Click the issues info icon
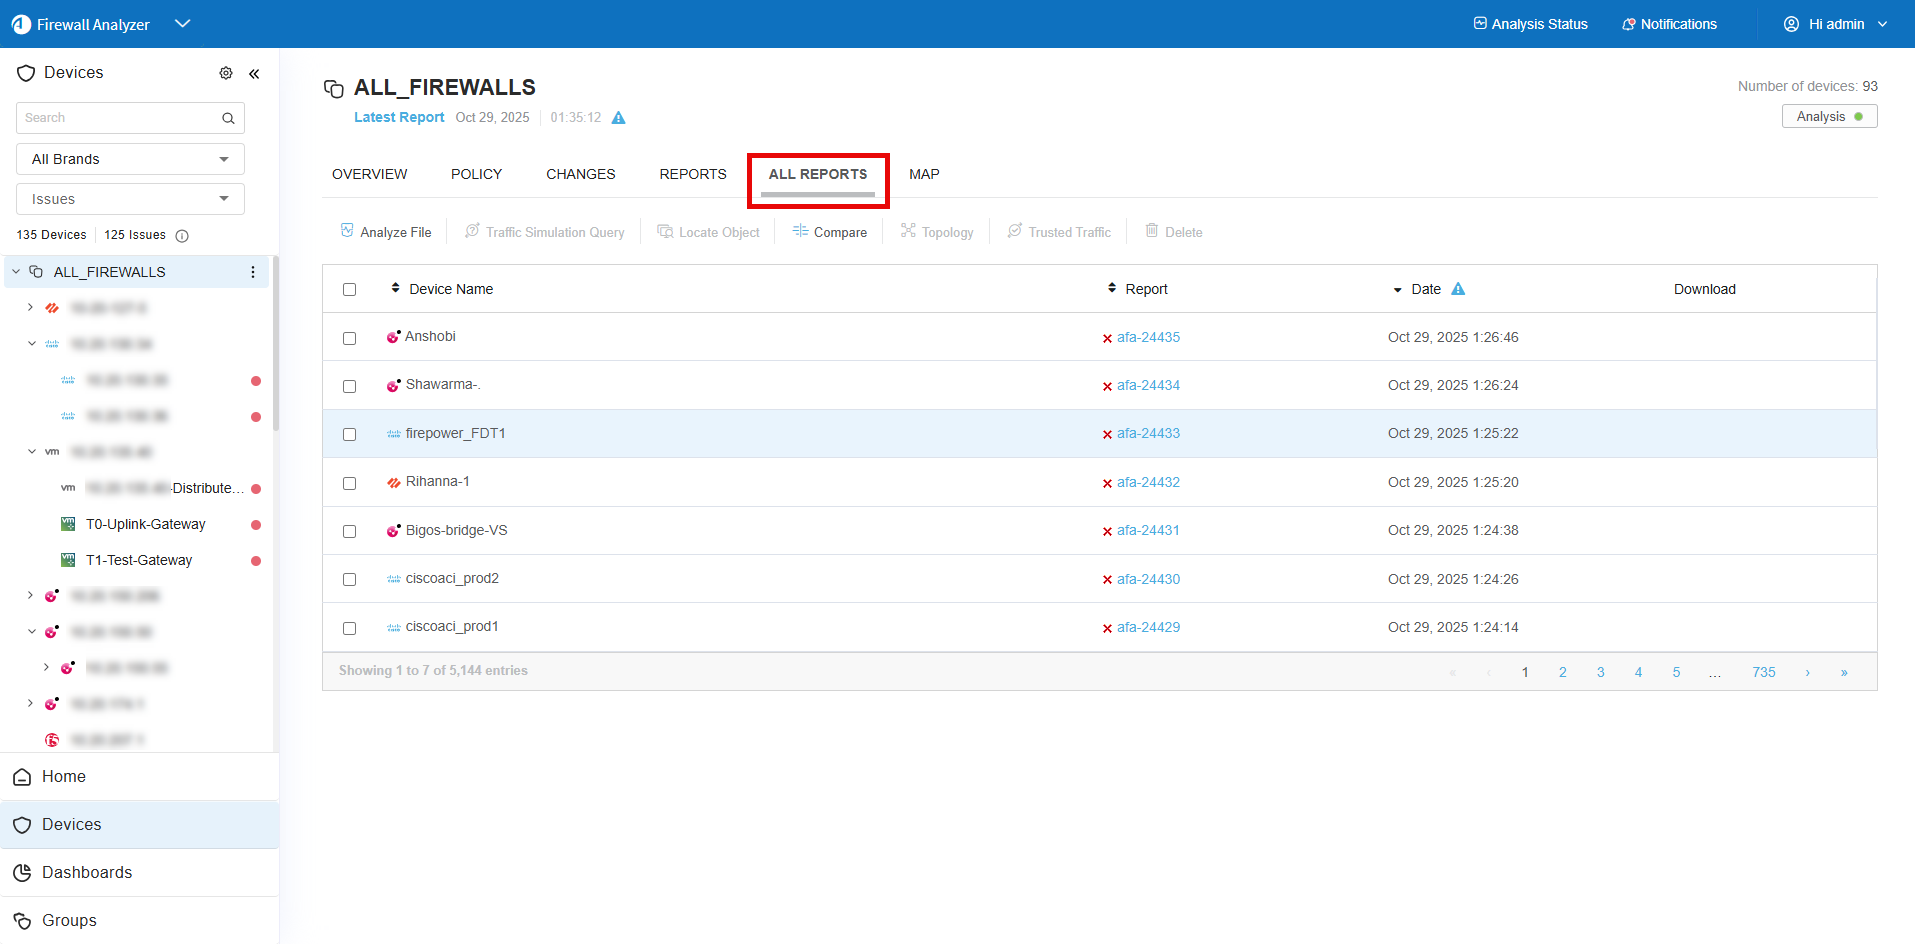1915x944 pixels. click(x=182, y=236)
